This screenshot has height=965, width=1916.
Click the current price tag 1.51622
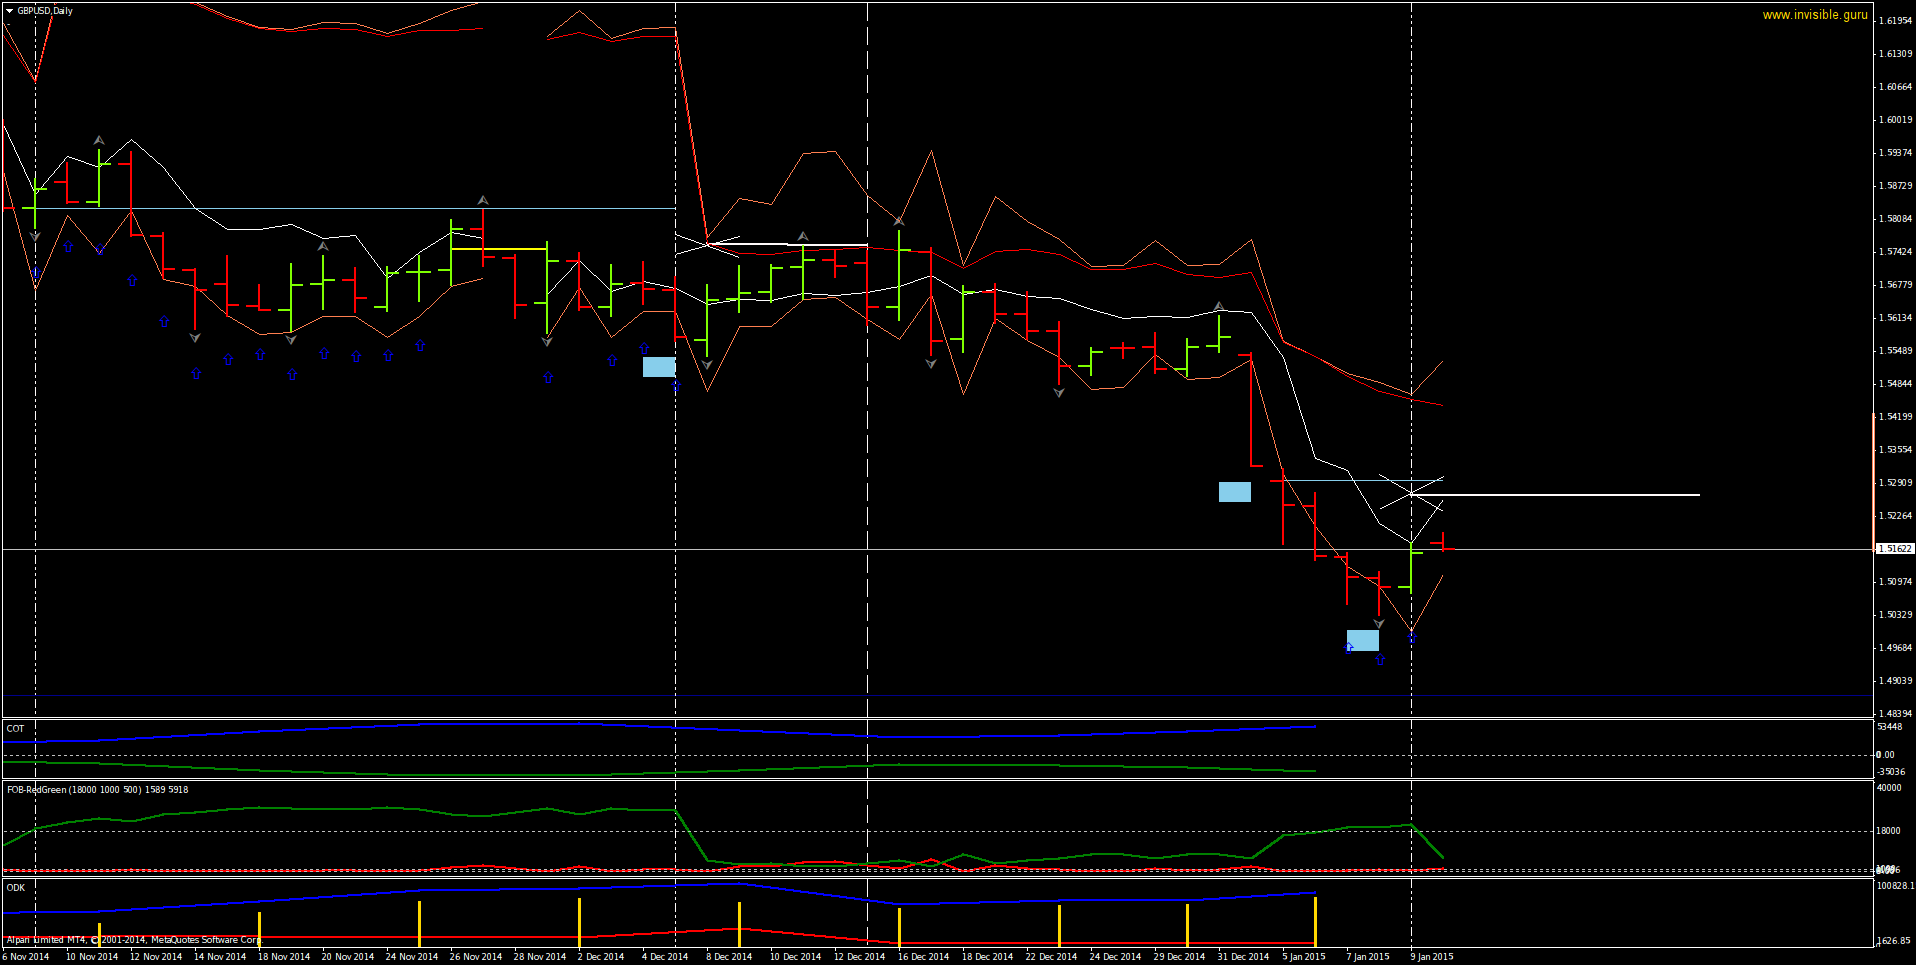[1895, 549]
